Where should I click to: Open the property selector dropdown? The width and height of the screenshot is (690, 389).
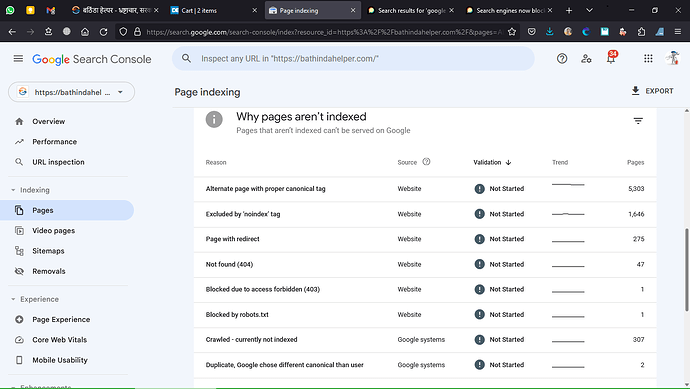(71, 92)
